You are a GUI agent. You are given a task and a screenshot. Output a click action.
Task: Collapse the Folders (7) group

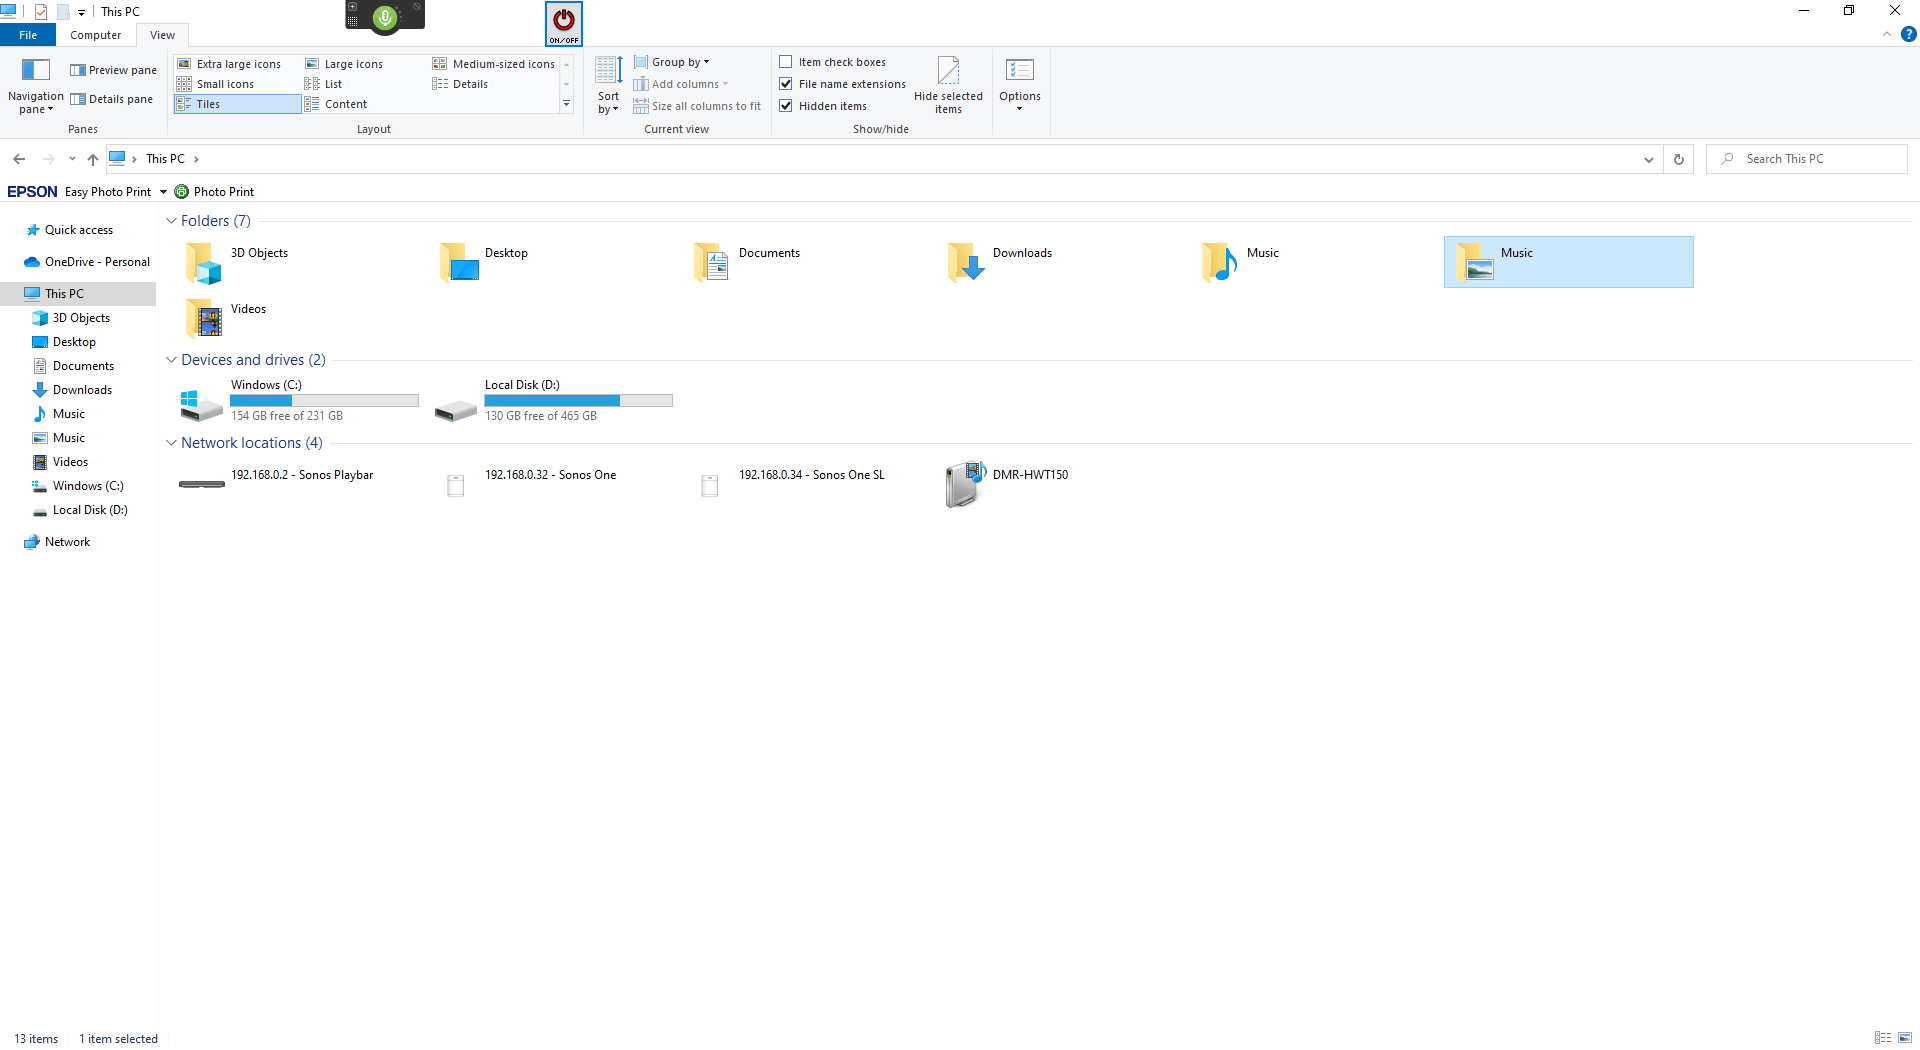(x=171, y=221)
